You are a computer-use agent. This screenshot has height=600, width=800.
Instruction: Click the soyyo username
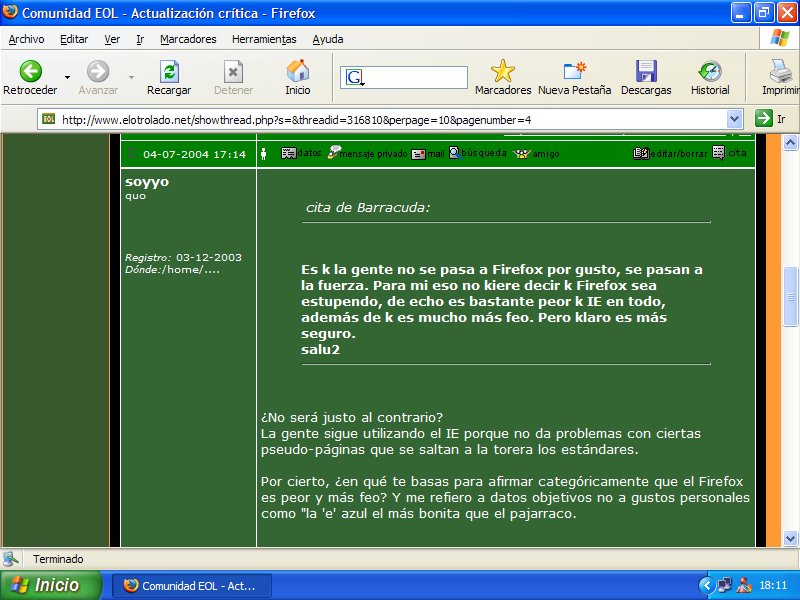[x=147, y=182]
